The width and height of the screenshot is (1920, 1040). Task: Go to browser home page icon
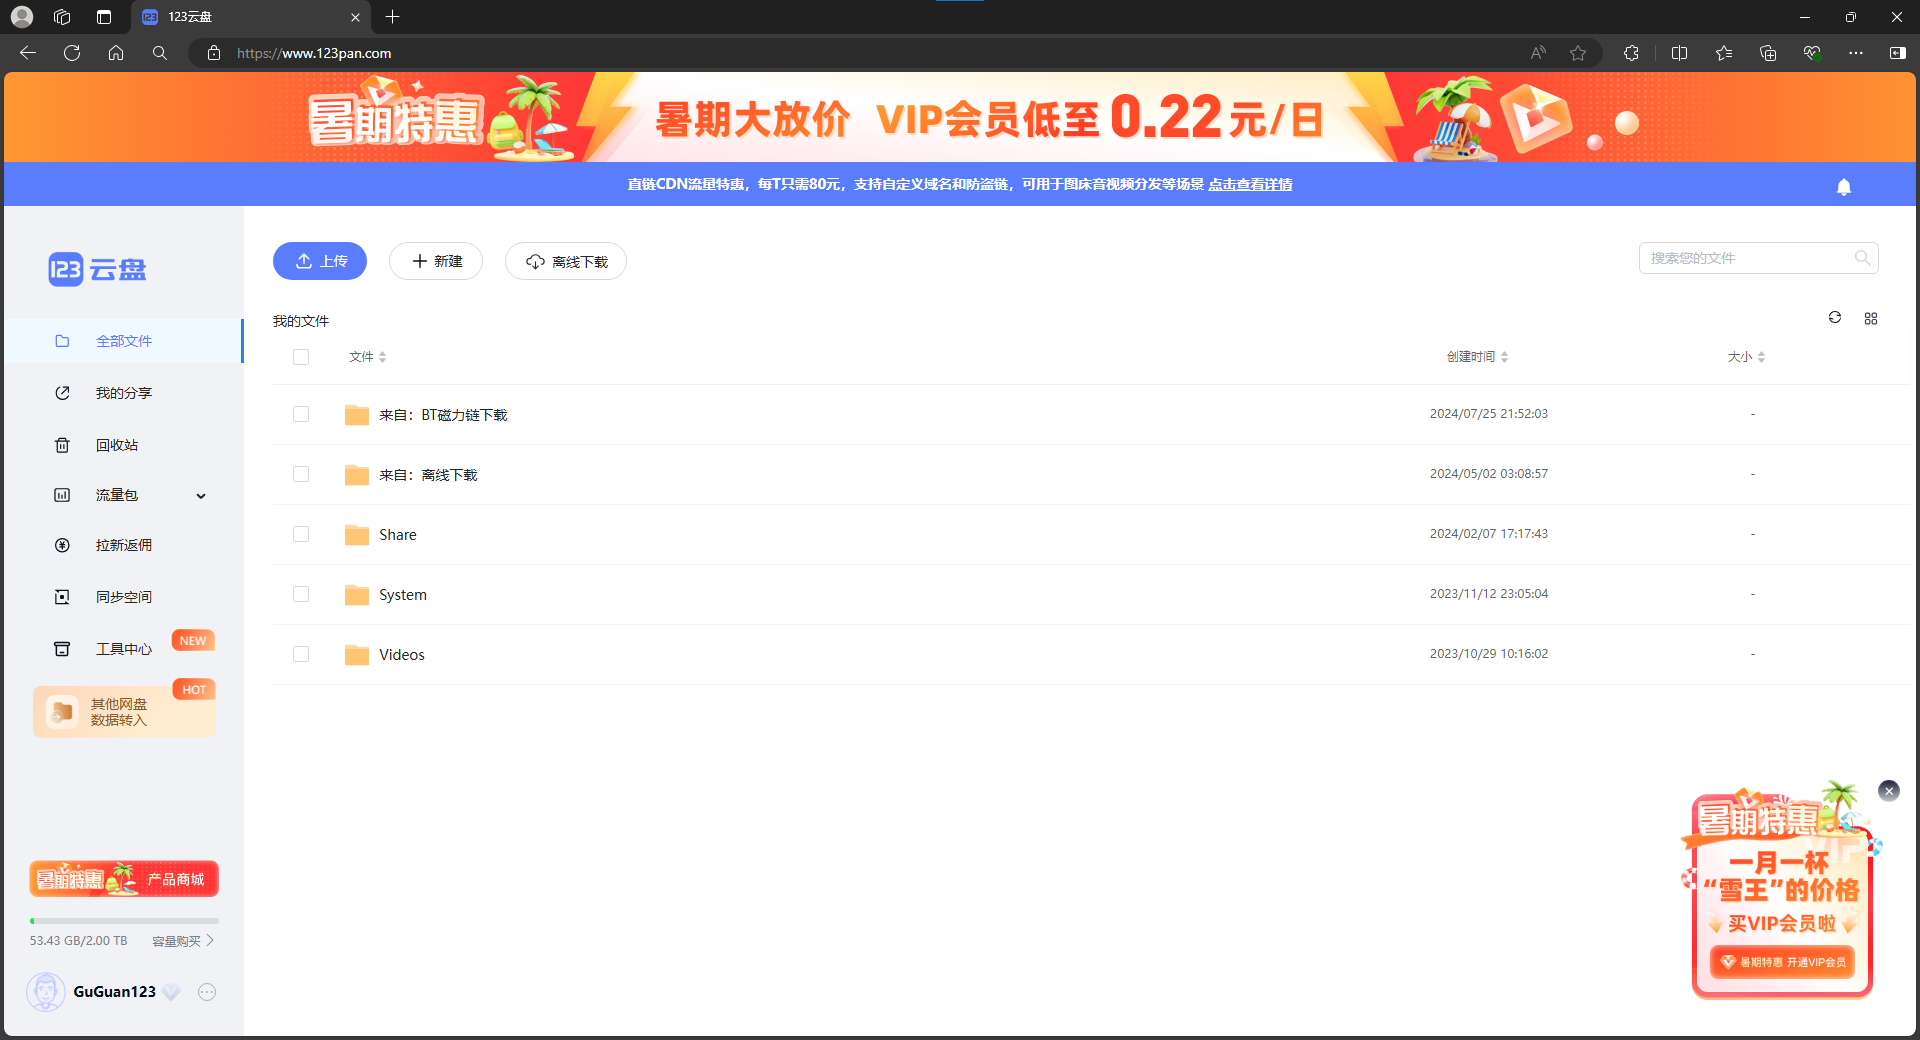[x=116, y=53]
